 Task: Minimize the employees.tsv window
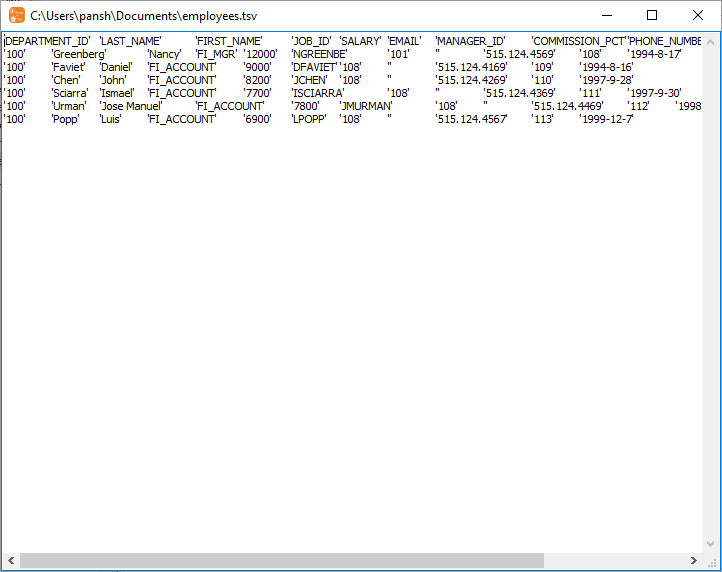tap(606, 15)
